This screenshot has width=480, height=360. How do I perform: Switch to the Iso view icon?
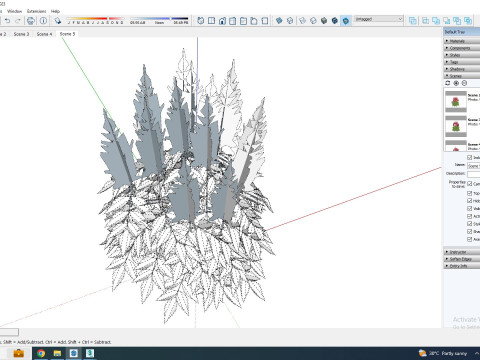201,21
